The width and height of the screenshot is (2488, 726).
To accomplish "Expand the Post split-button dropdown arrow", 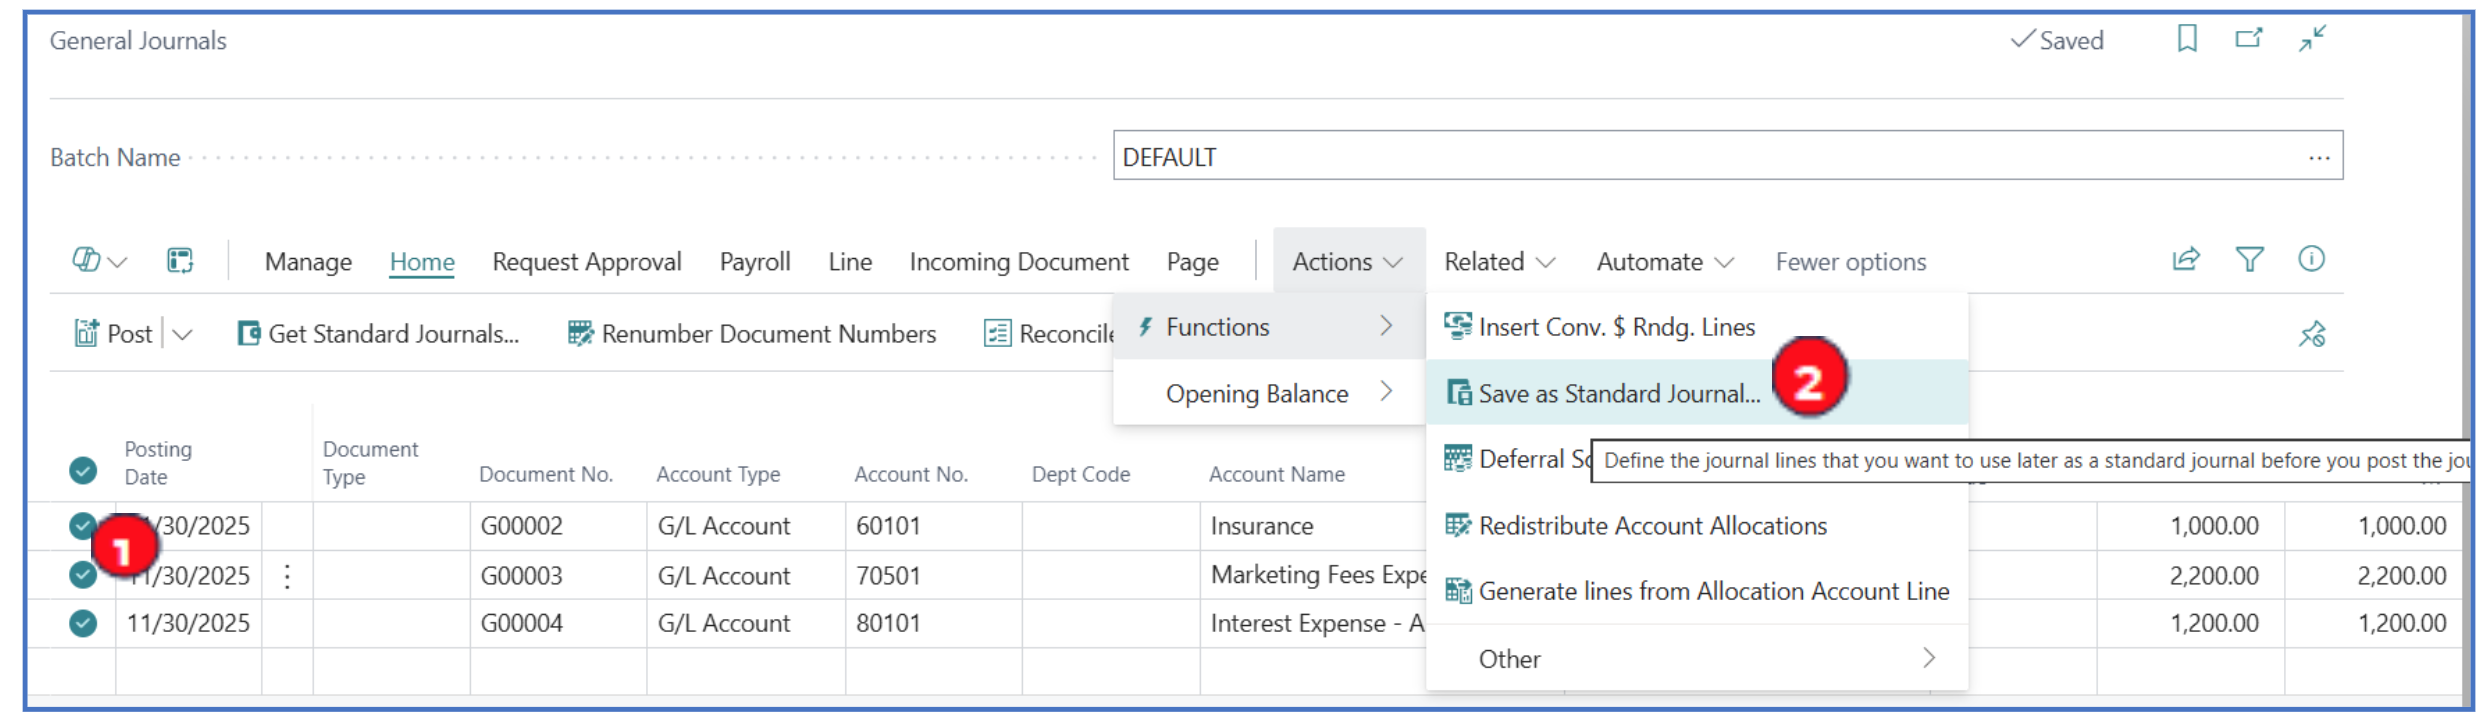I will (x=182, y=334).
